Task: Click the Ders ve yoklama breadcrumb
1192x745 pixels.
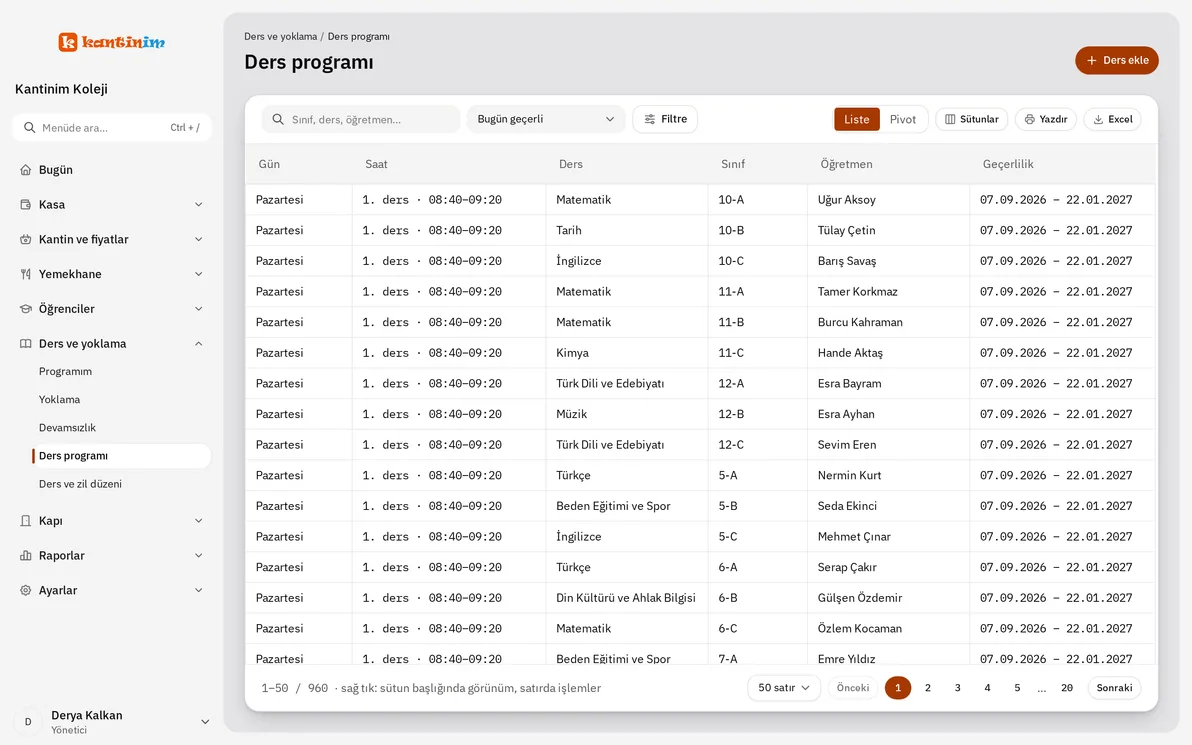Action: pyautogui.click(x=281, y=36)
